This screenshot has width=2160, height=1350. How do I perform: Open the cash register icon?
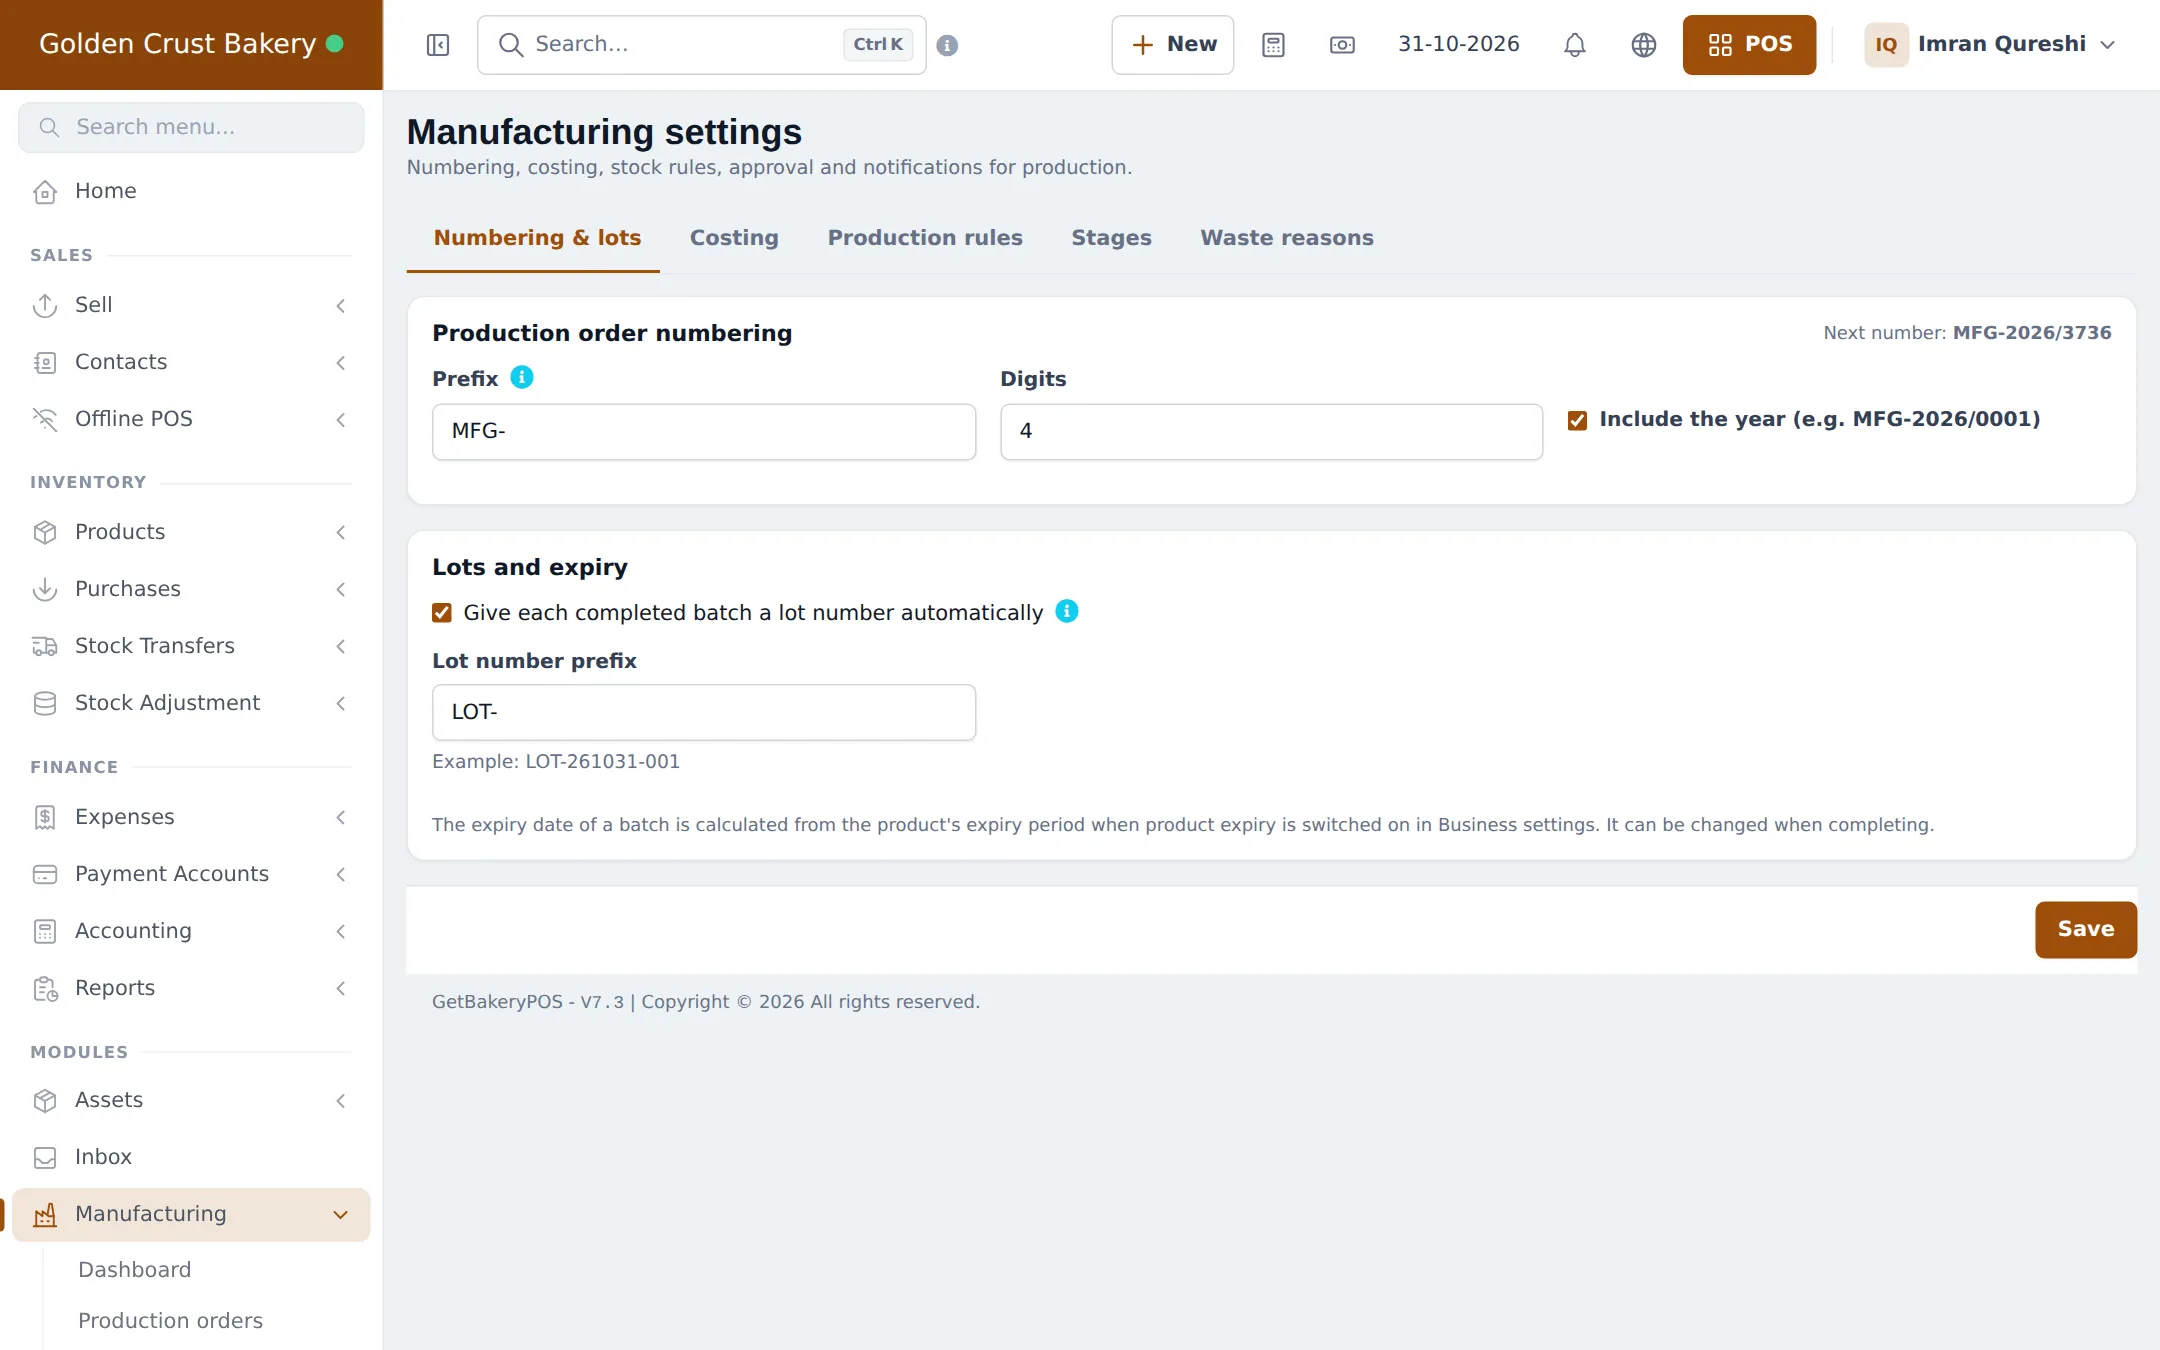(1342, 45)
